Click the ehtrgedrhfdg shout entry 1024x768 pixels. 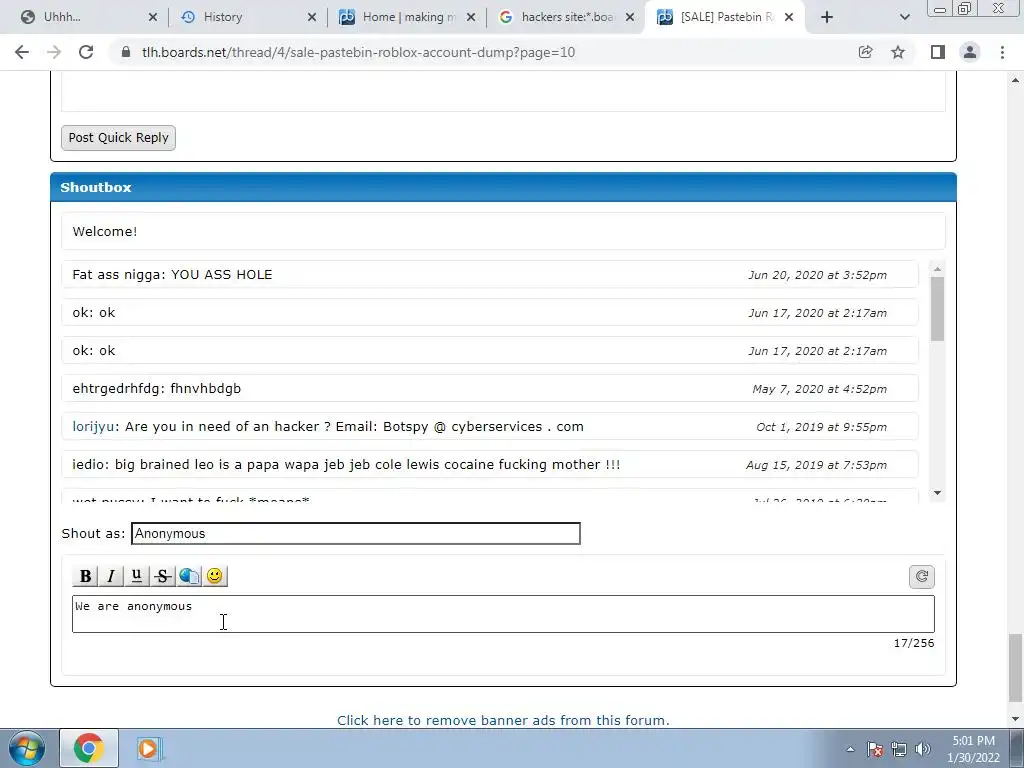pos(490,389)
